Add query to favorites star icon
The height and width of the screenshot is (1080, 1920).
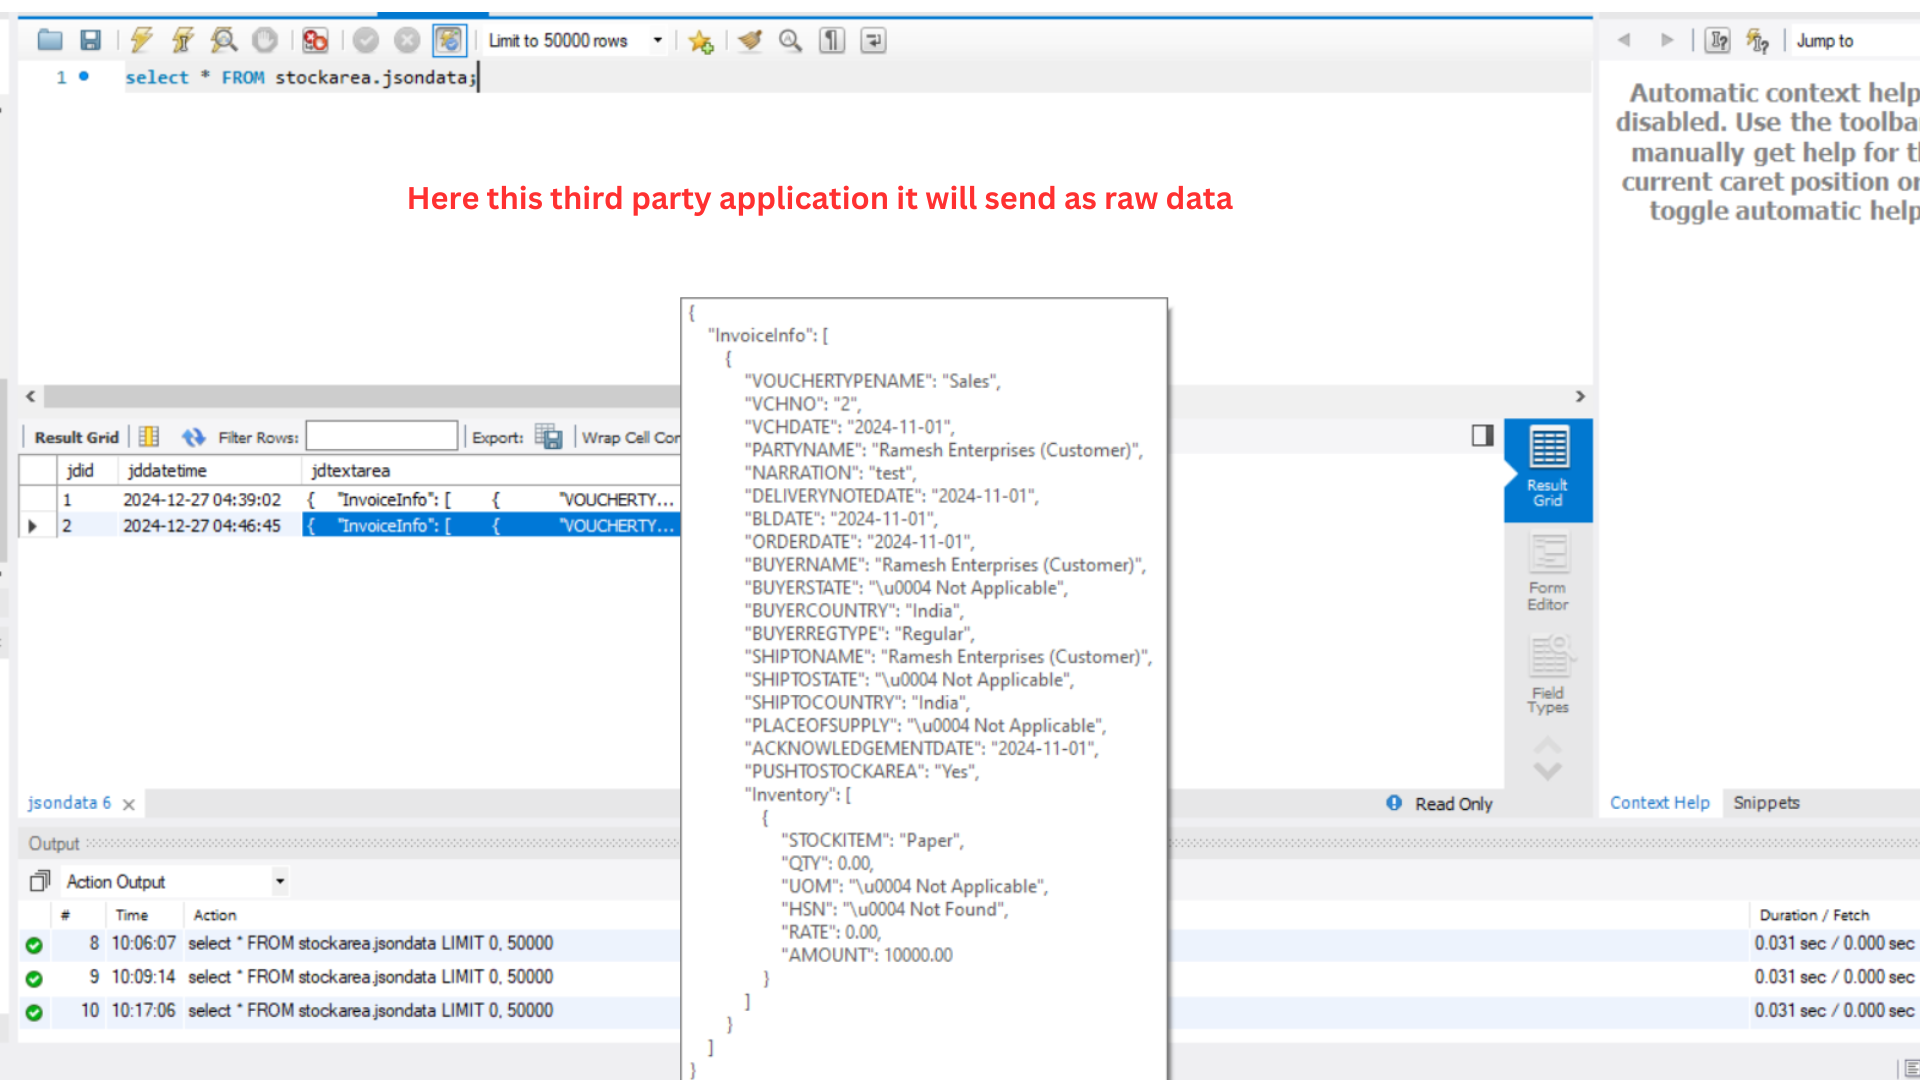coord(700,41)
